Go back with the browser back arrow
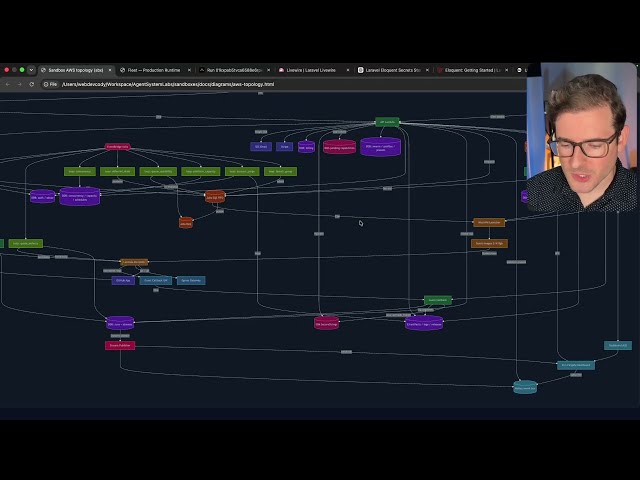 coord(8,84)
